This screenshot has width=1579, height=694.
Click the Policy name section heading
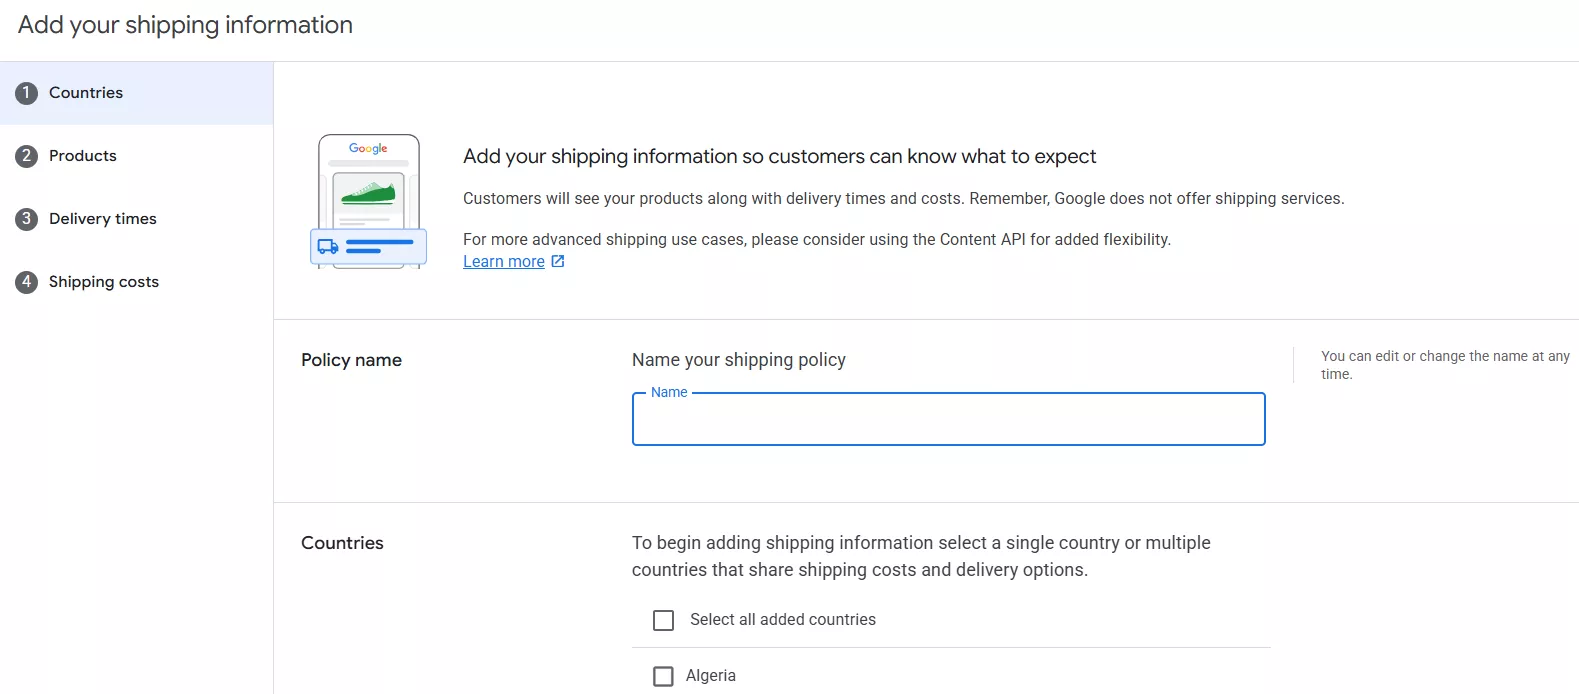click(x=351, y=360)
